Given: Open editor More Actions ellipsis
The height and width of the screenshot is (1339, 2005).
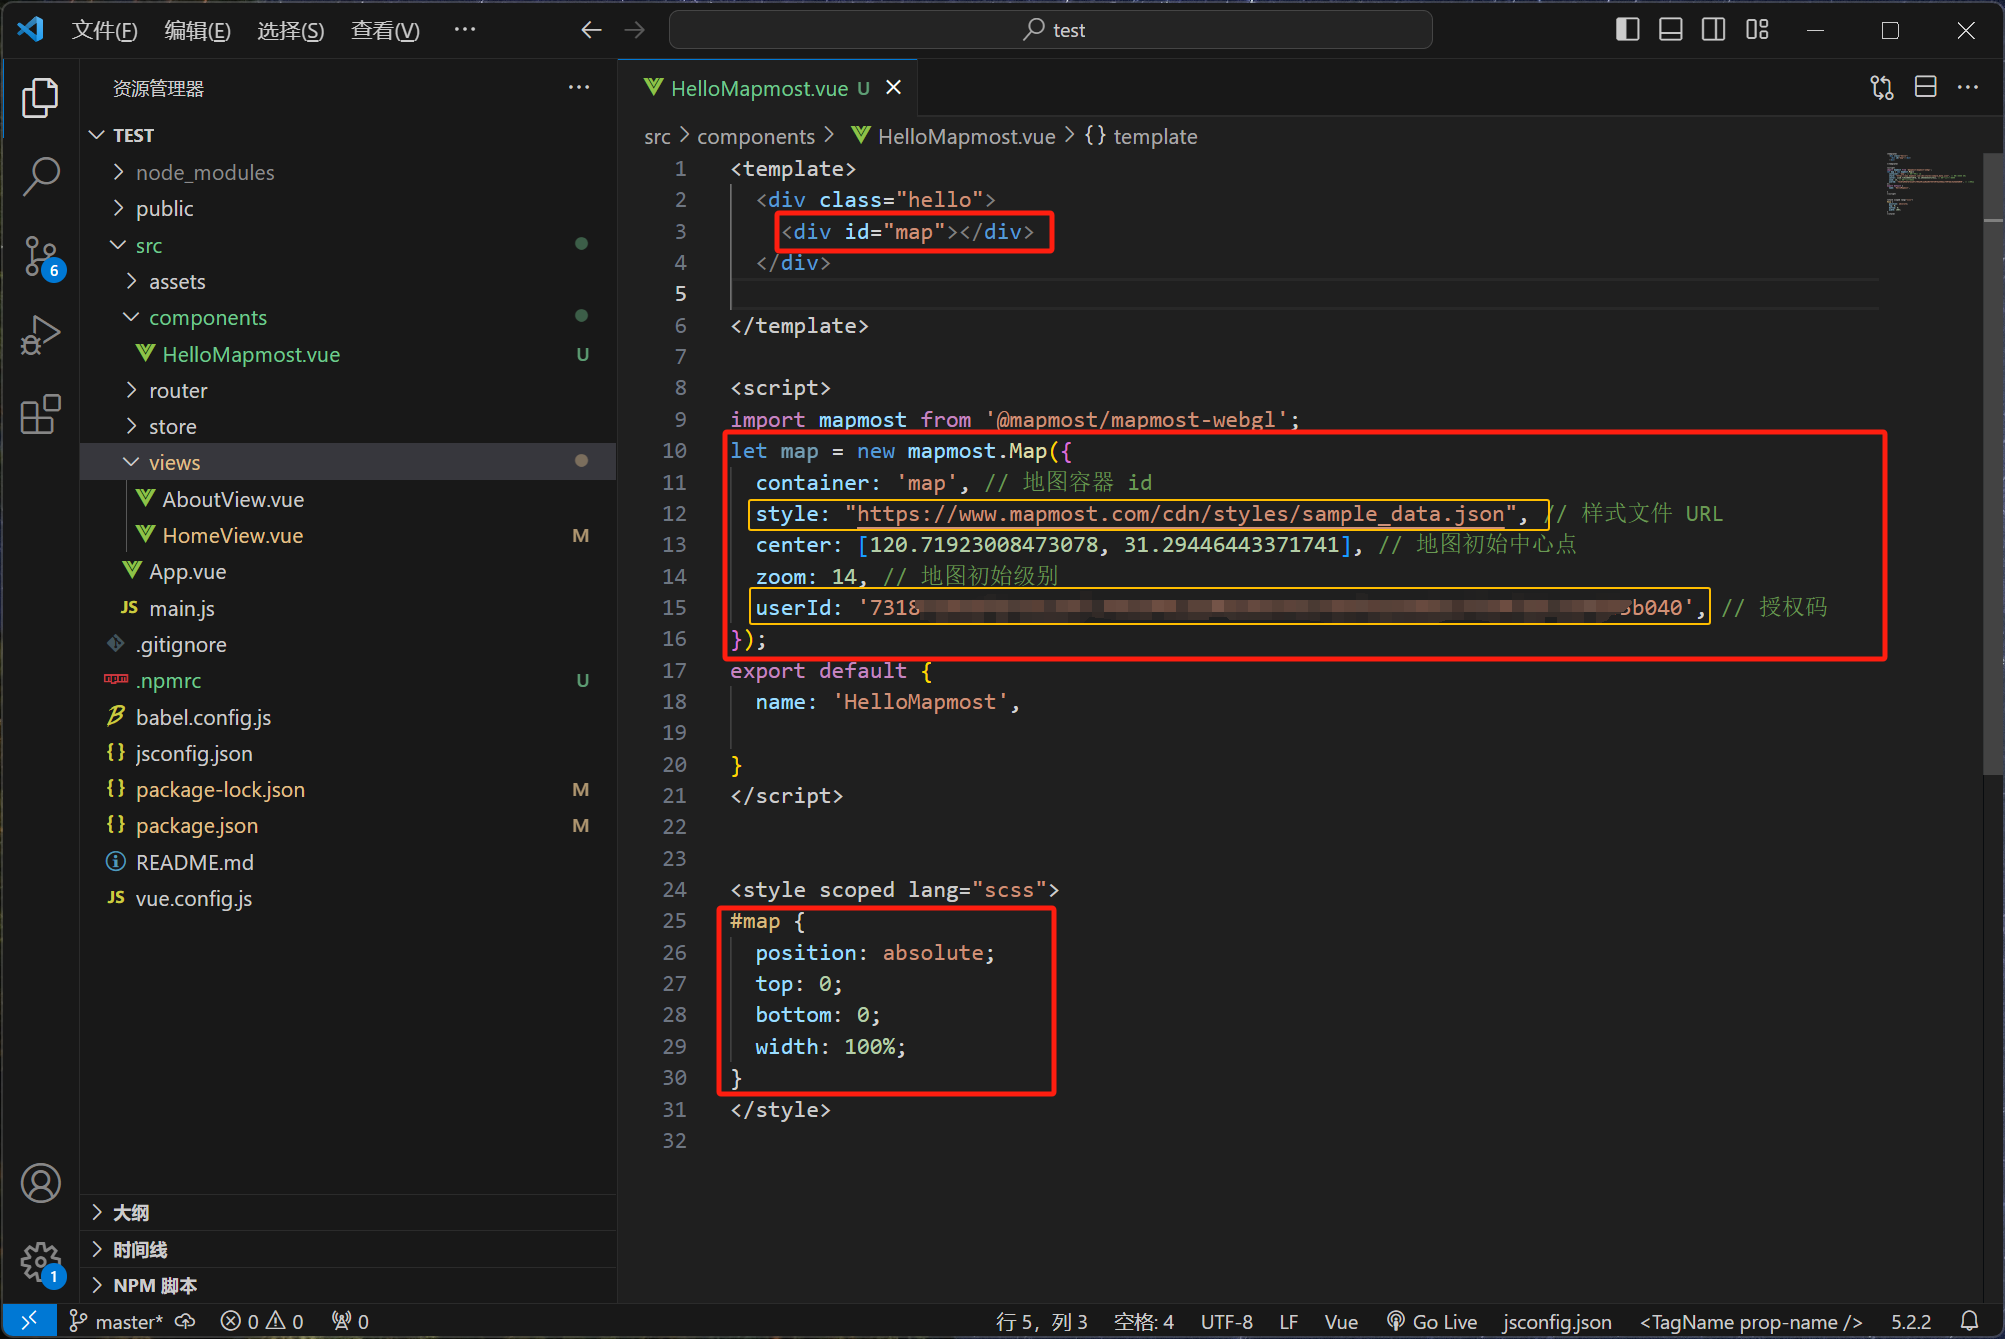Looking at the screenshot, I should click(x=1968, y=88).
